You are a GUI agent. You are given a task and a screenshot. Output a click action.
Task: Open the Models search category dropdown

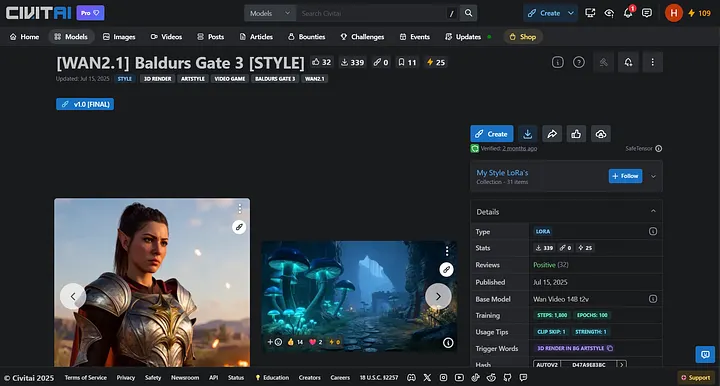pyautogui.click(x=270, y=13)
